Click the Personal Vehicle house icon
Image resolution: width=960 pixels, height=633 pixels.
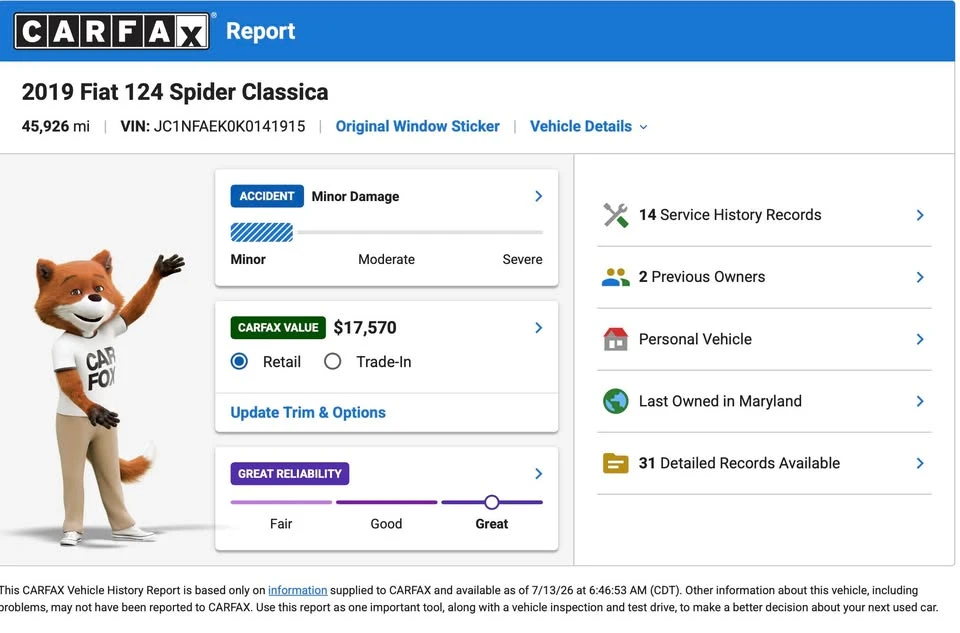[615, 339]
